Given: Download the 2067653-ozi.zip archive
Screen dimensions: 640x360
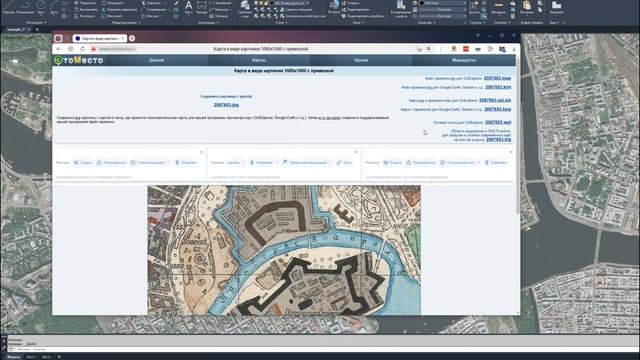Looking at the screenshot, I should pyautogui.click(x=495, y=100).
